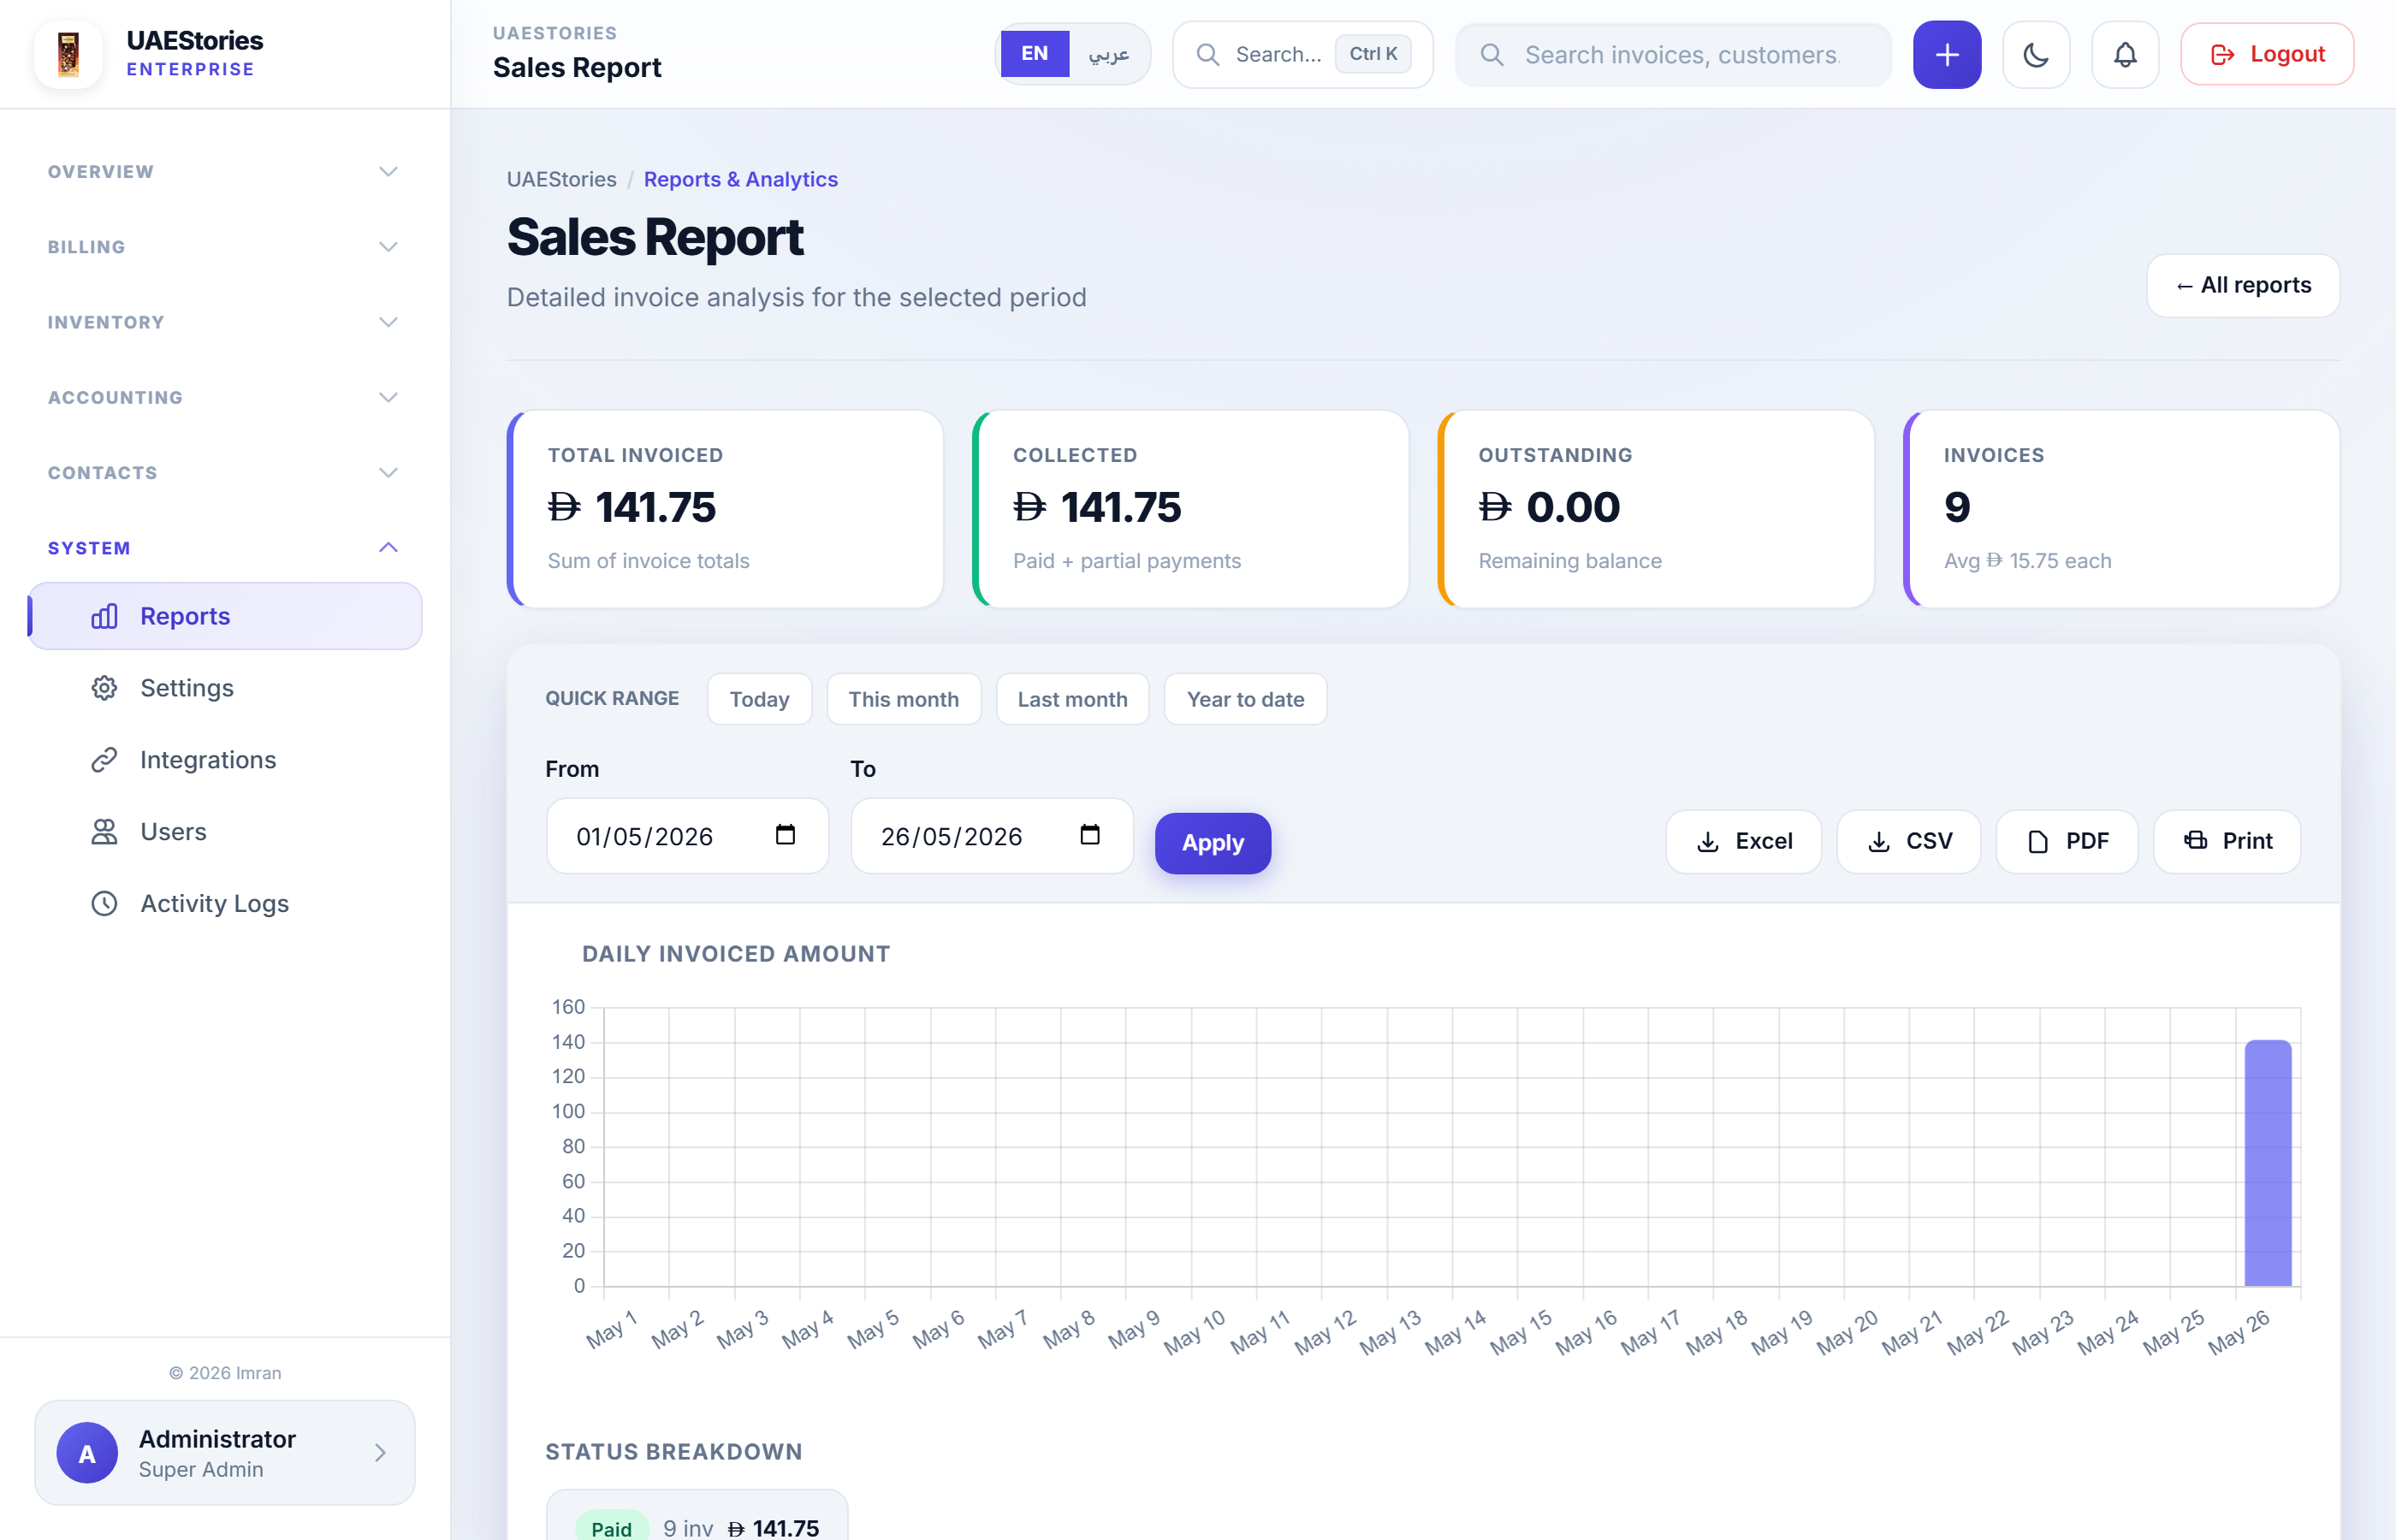Expand the Accounting sidebar section

[x=224, y=398]
